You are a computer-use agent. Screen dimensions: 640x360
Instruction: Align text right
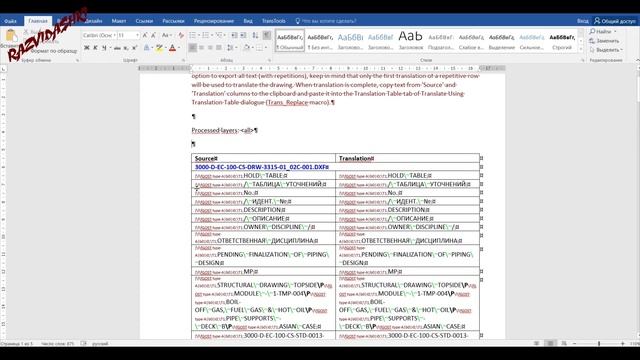210,48
